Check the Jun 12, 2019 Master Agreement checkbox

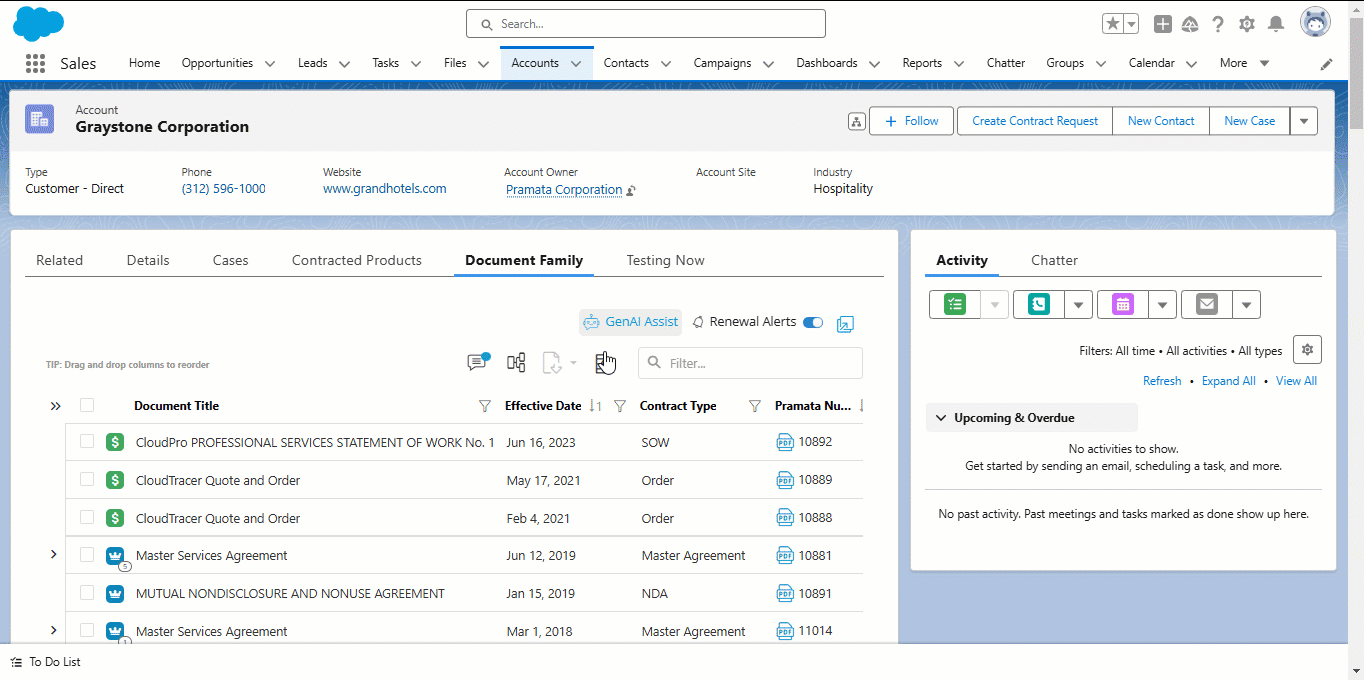[x=87, y=554]
